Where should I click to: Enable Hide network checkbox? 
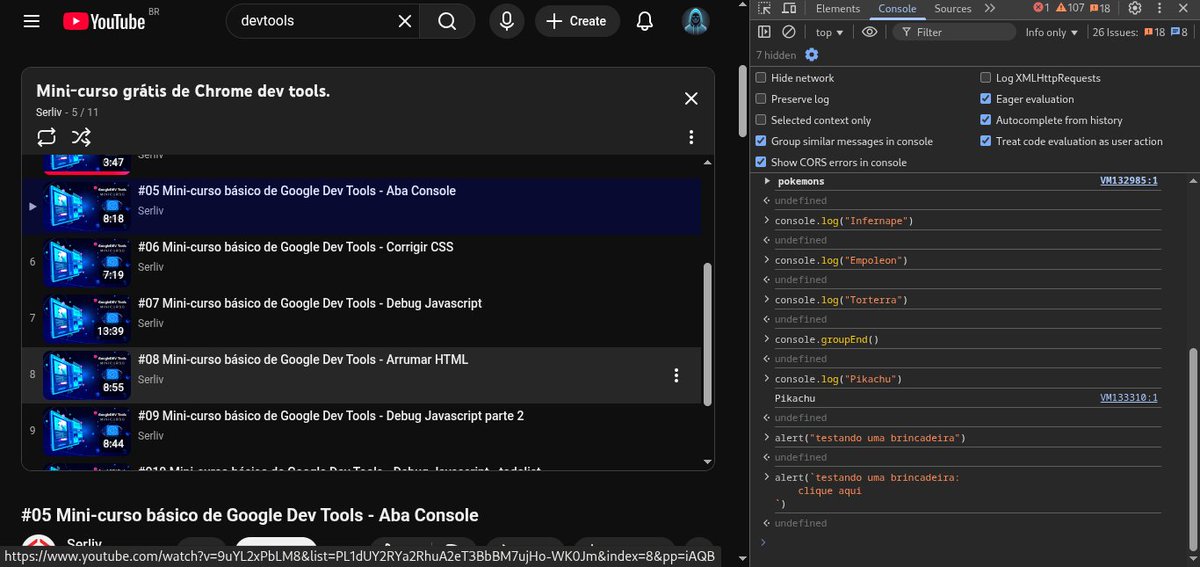coord(761,78)
